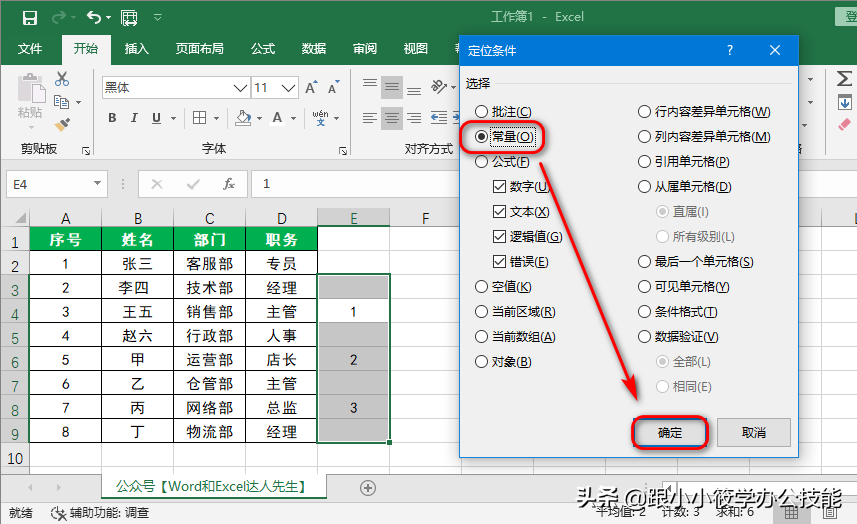
Task: Switch to the 页面布局 tab
Action: tap(199, 49)
